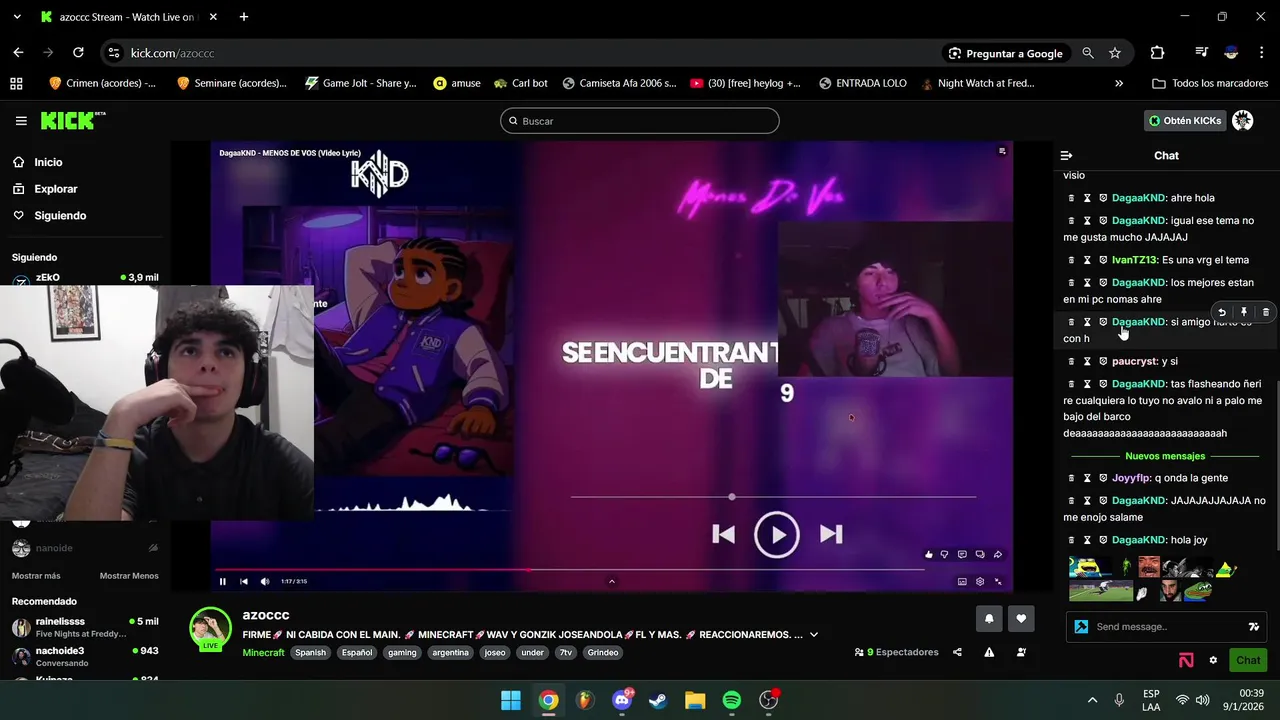Open Carl bot bookmark
The height and width of the screenshot is (720, 1280).
[x=520, y=84]
